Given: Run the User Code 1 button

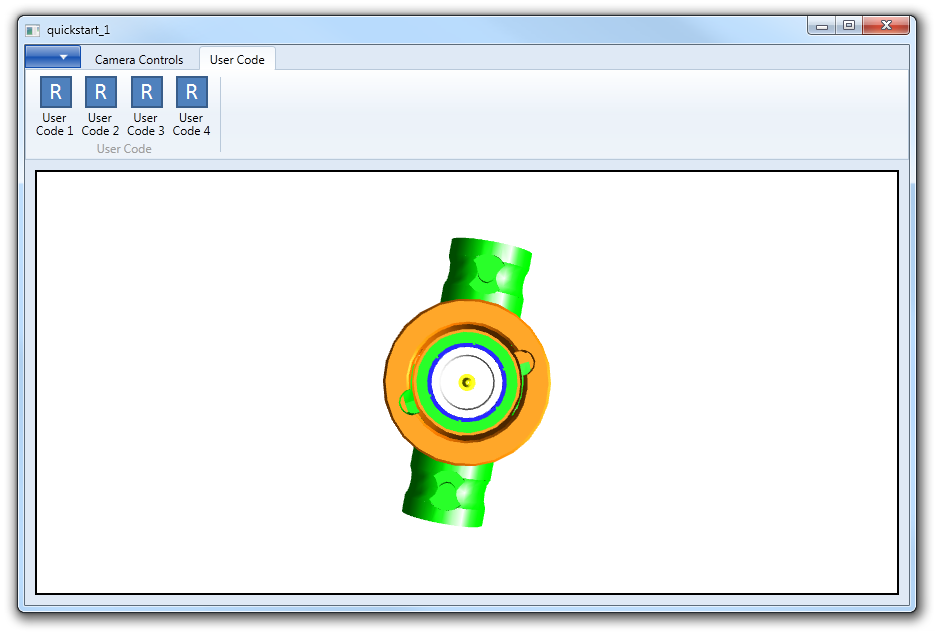Looking at the screenshot, I should 55,93.
